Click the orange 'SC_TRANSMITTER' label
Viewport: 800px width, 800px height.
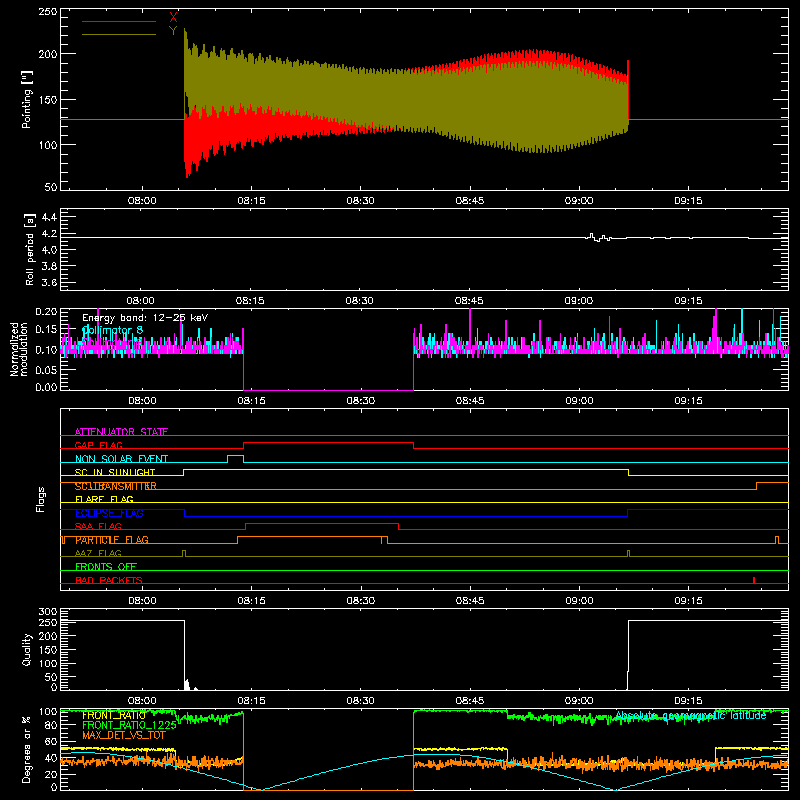116,486
